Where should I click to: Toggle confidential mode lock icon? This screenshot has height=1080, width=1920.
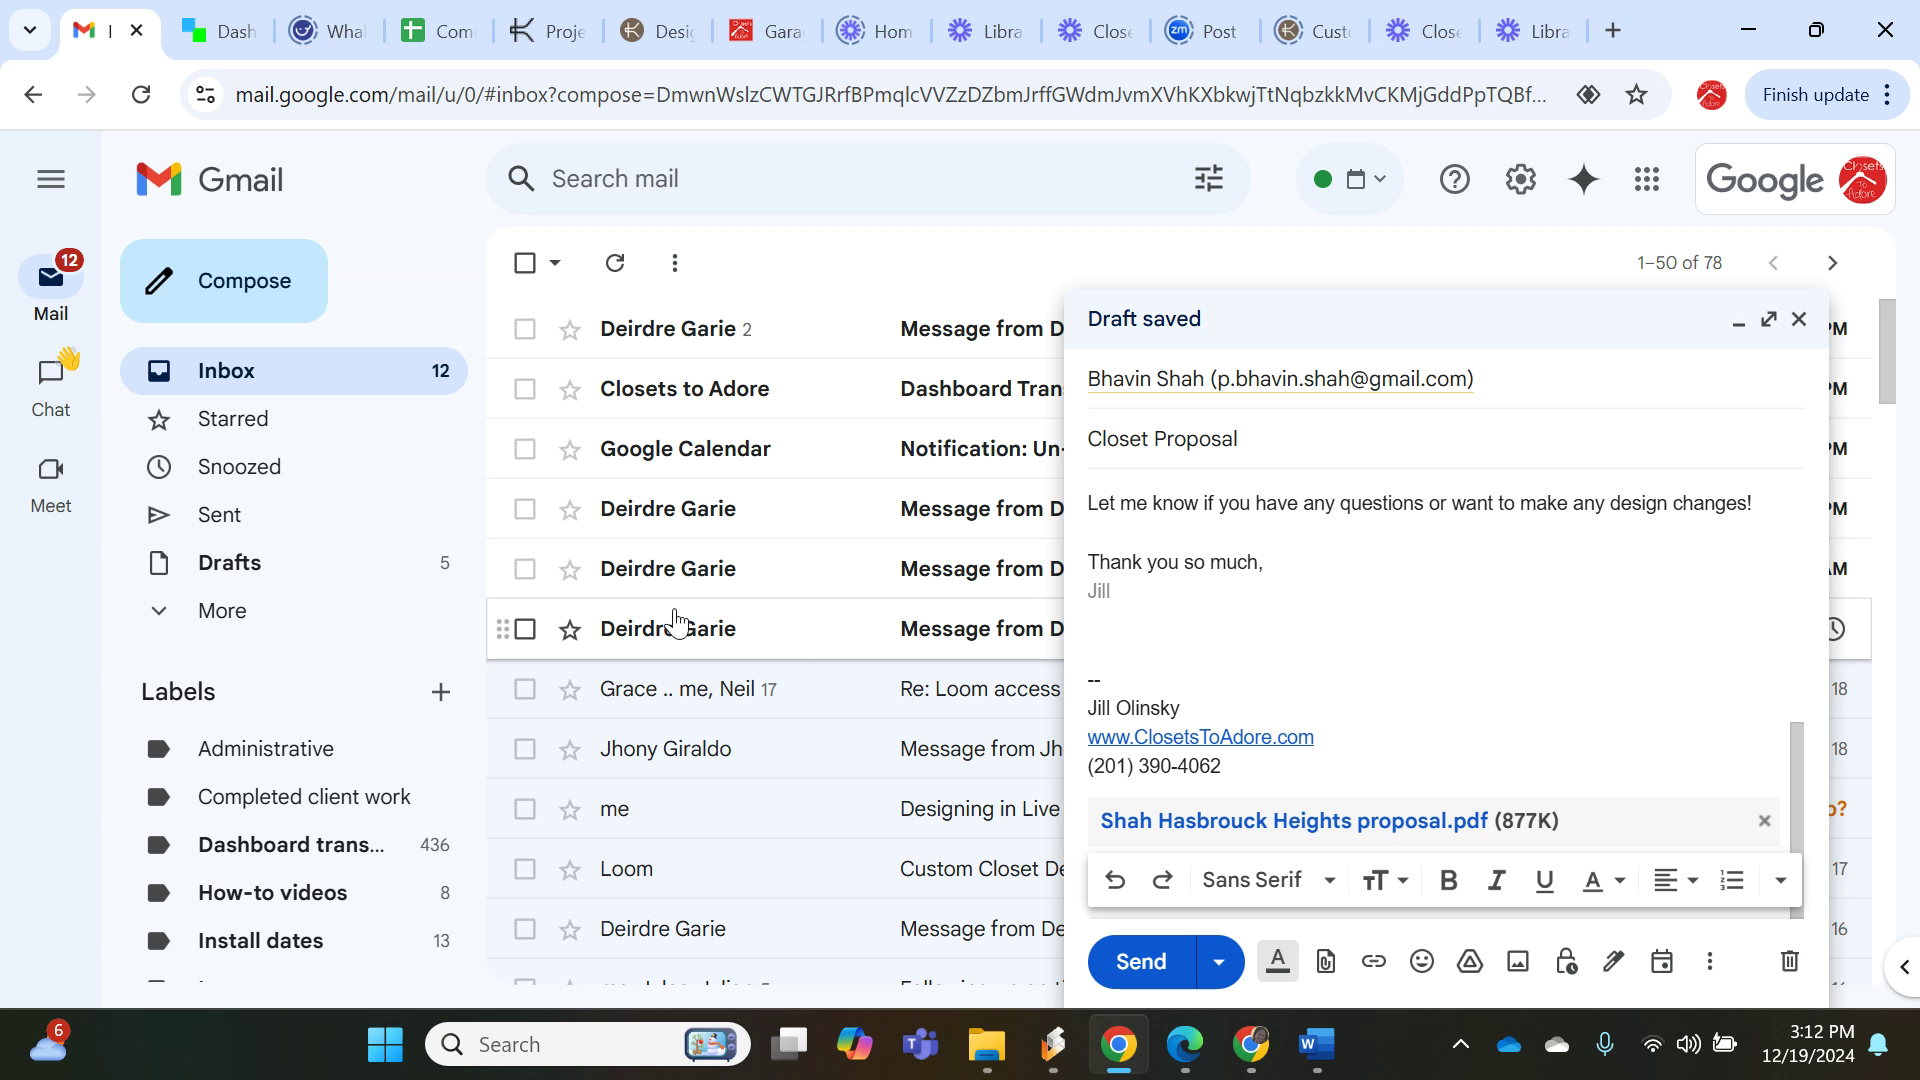[1565, 962]
